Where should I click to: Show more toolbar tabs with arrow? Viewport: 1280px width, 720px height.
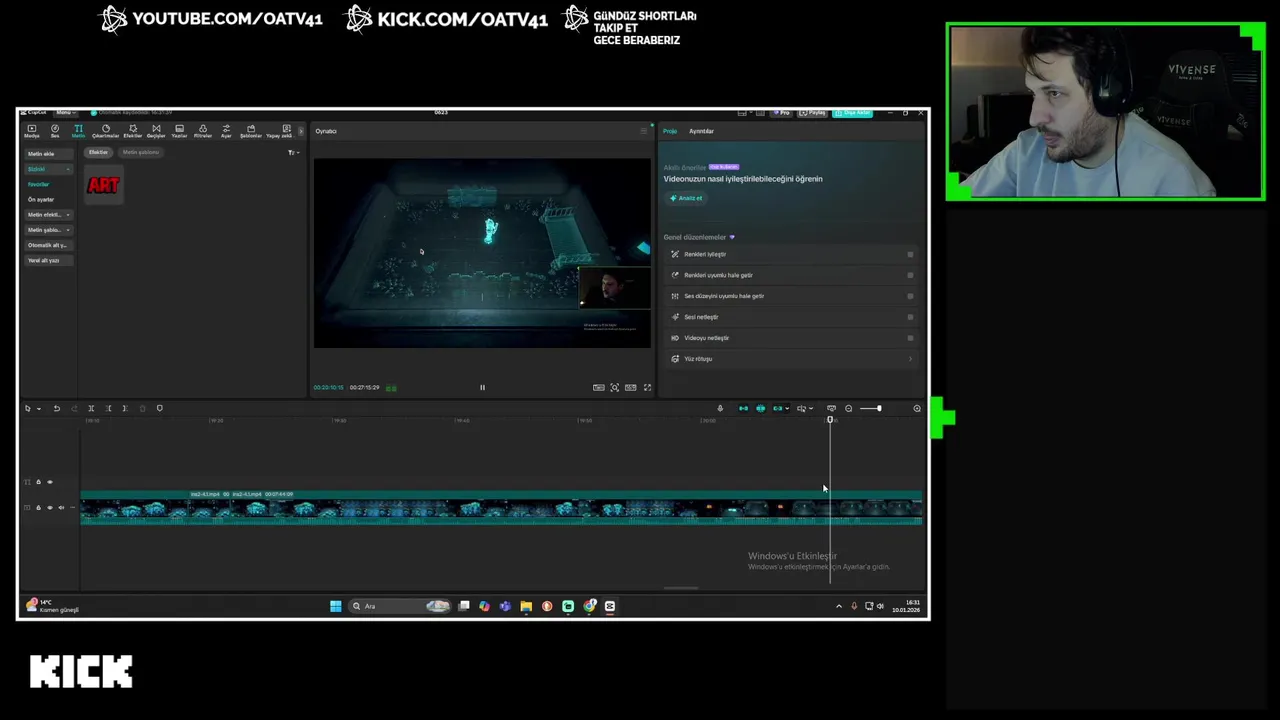(299, 131)
